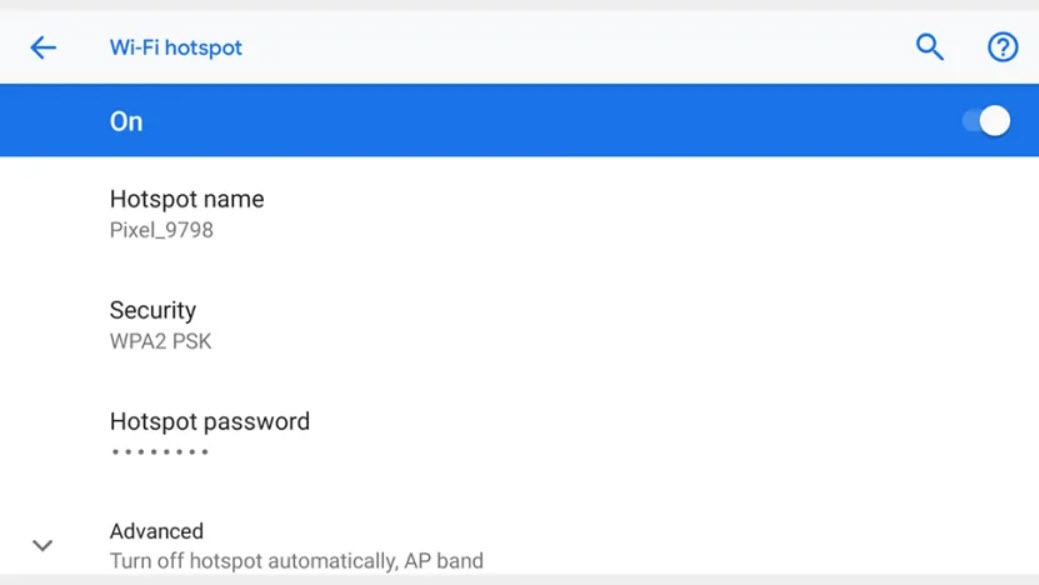Viewport: 1039px width, 585px height.
Task: Open search with the magnifier icon
Action: coord(930,47)
